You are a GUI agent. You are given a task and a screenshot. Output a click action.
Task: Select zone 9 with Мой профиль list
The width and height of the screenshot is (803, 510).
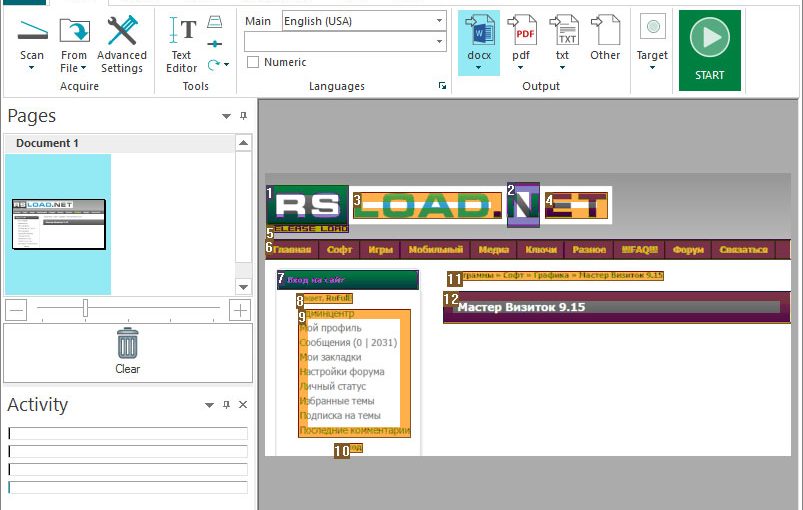(354, 373)
